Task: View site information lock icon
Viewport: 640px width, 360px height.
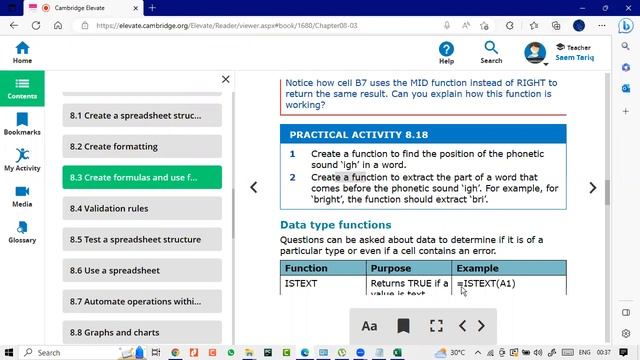Action: tap(84, 26)
